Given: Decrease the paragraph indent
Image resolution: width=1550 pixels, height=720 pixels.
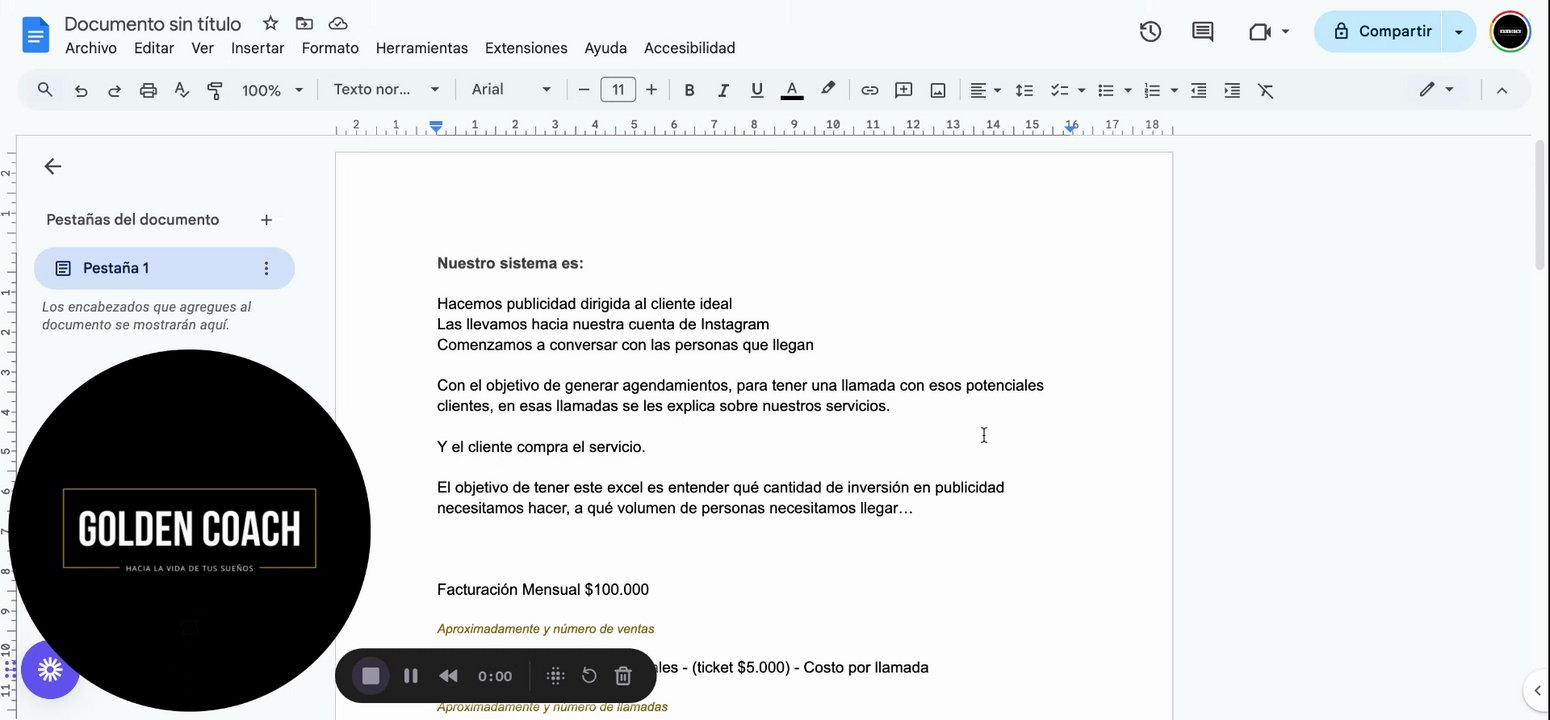Looking at the screenshot, I should pyautogui.click(x=1199, y=90).
